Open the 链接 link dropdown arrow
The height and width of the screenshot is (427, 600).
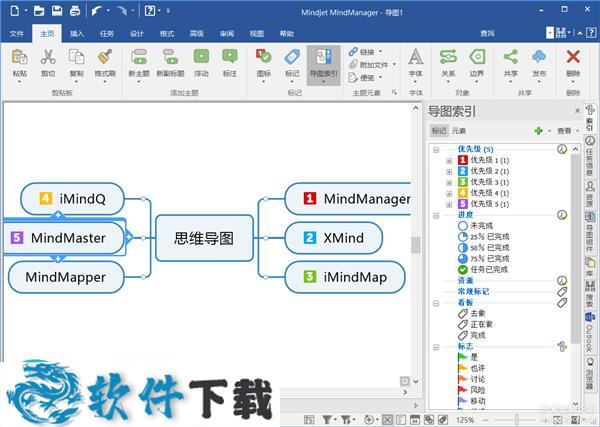(380, 51)
